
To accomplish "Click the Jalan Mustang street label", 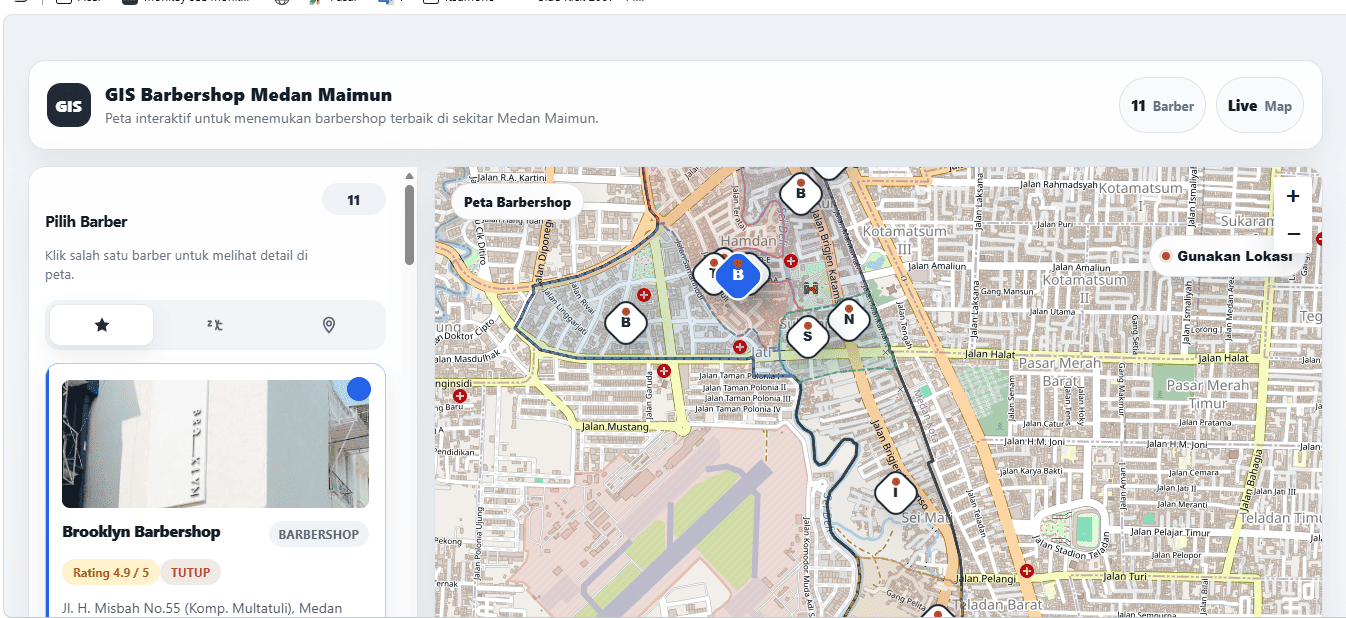I will (614, 427).
